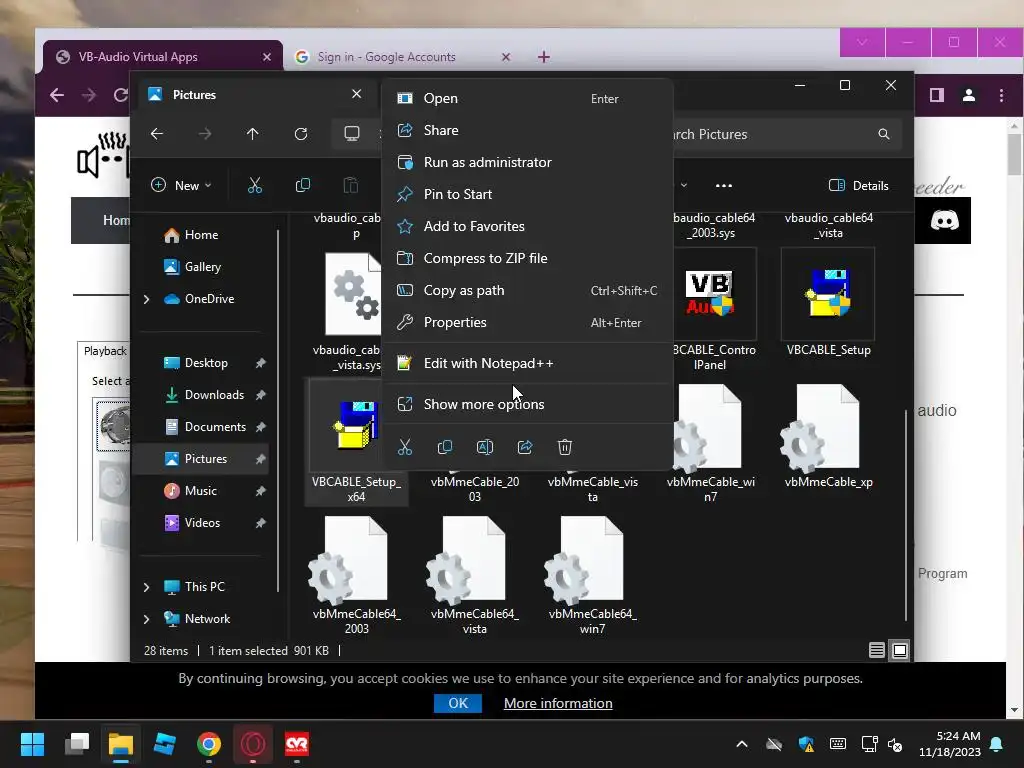Click the Discord icon on the webpage
Screen dimensions: 1024x768
point(944,221)
